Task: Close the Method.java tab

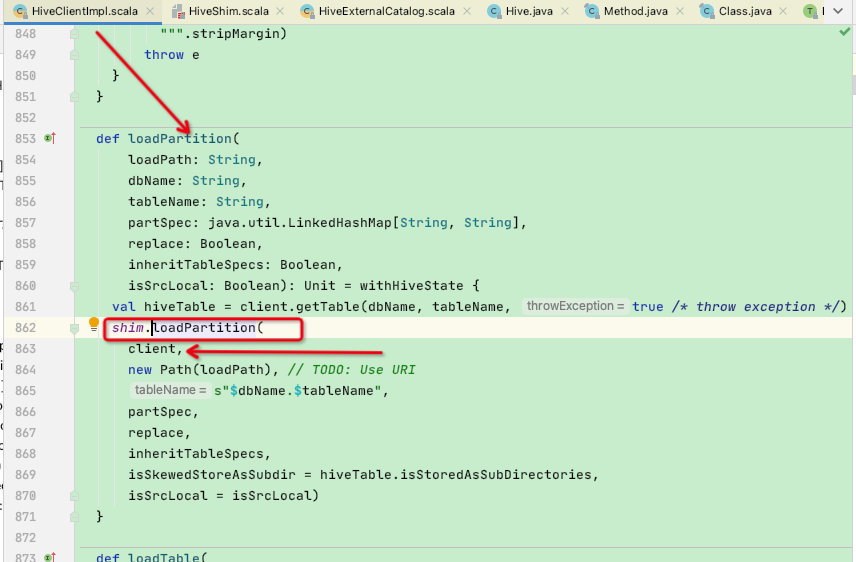Action: [680, 11]
